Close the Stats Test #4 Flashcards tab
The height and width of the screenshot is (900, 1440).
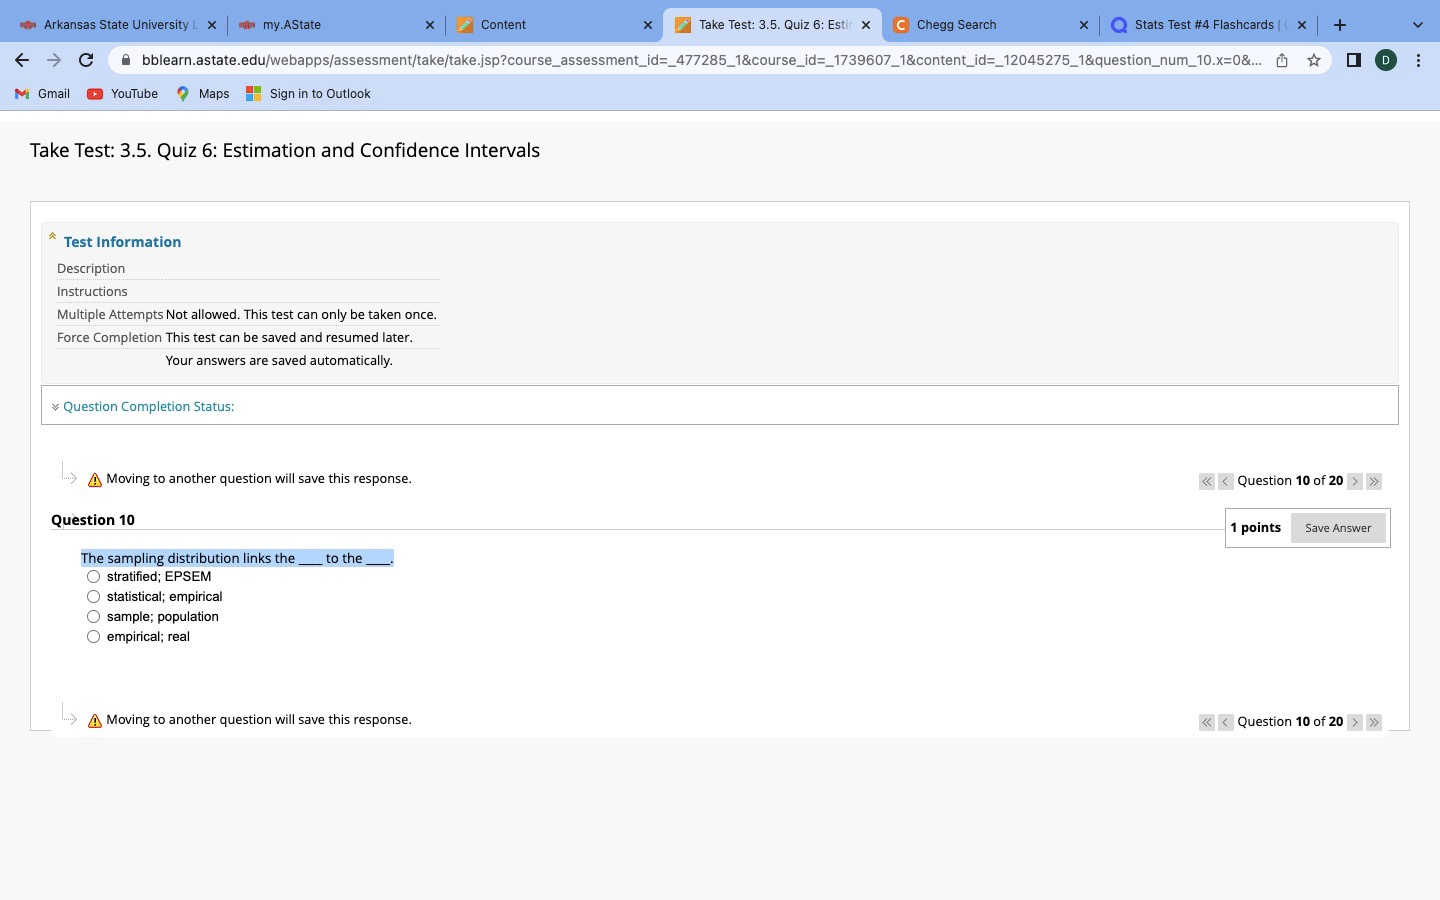tap(1301, 25)
